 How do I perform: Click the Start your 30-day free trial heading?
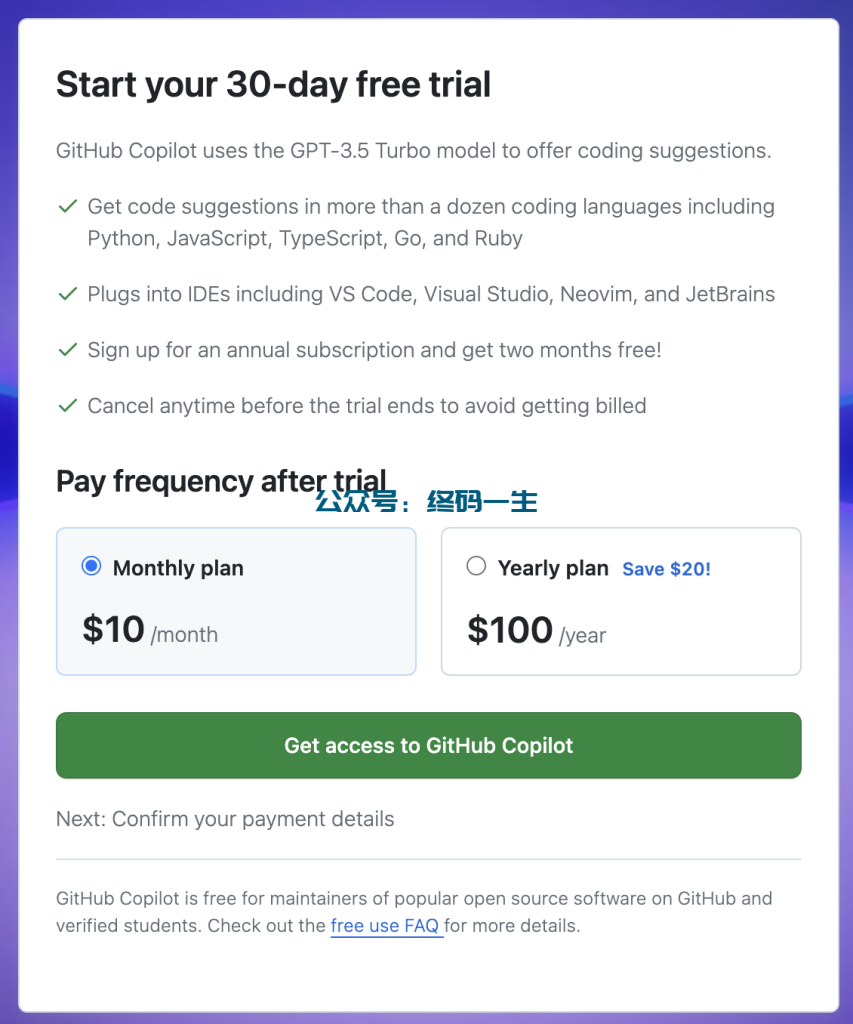274,84
